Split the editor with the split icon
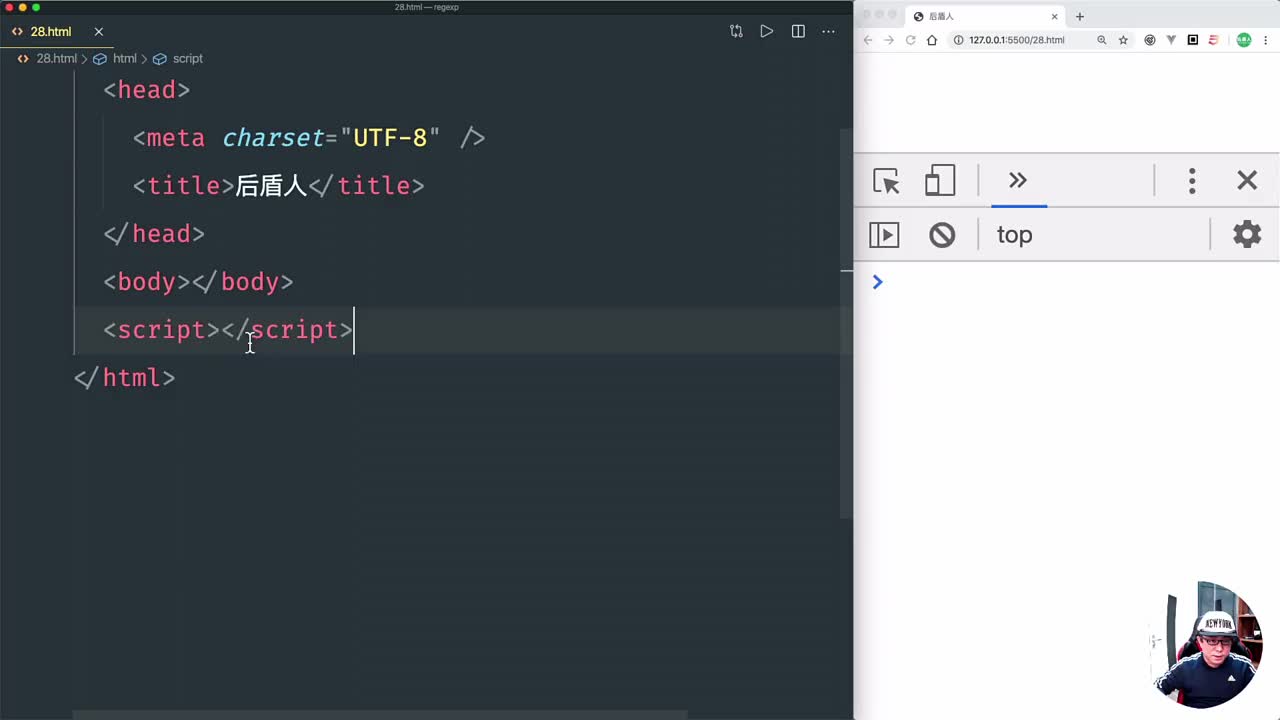Viewport: 1280px width, 720px height. coord(798,31)
